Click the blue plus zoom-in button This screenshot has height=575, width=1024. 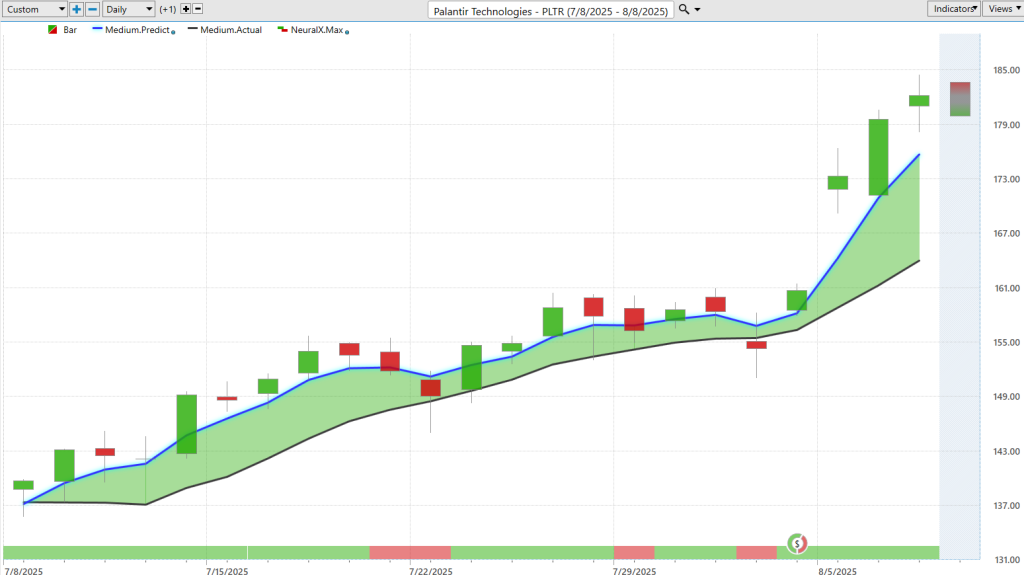click(77, 9)
